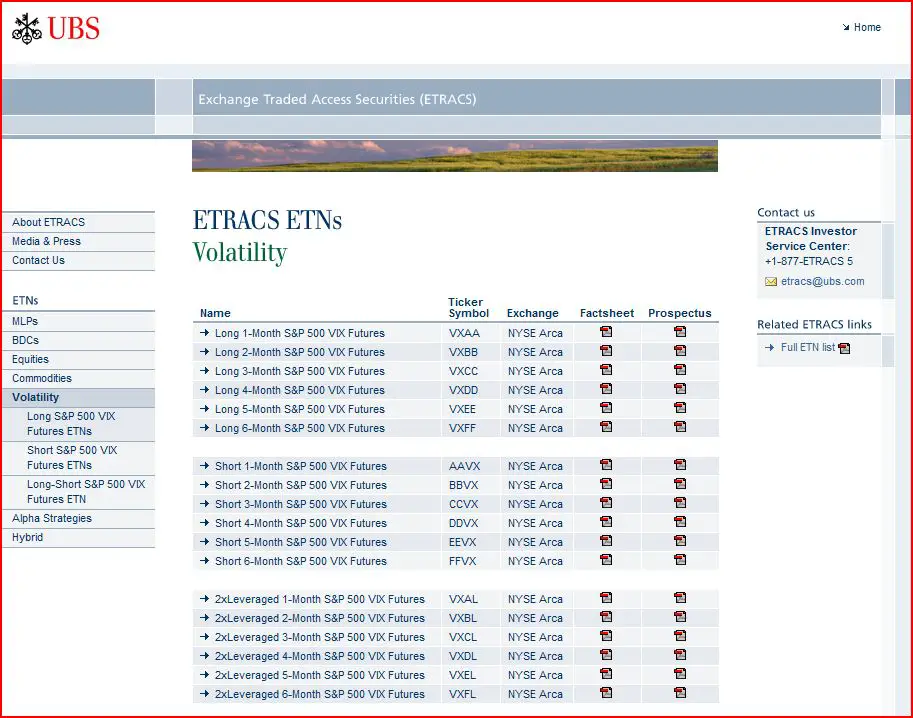The image size is (913, 718).
Task: Open the PDF icon beside Full ETN list
Action: (844, 348)
